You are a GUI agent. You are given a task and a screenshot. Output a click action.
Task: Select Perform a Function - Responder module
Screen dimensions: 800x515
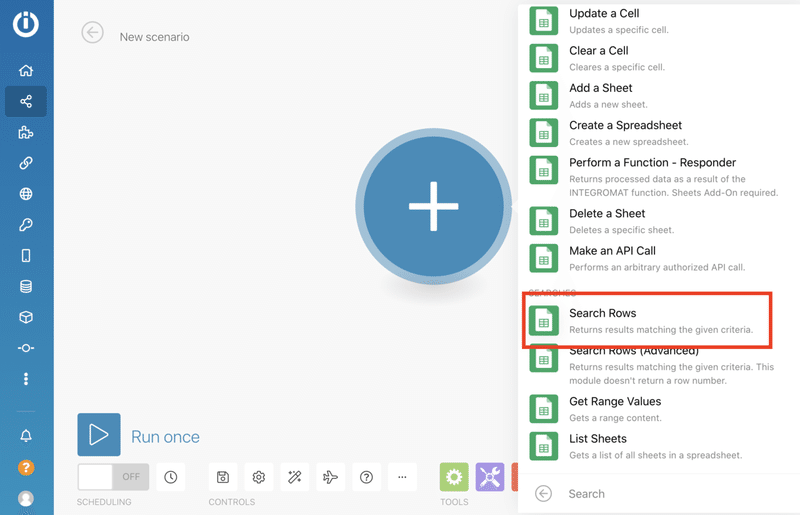(x=659, y=177)
